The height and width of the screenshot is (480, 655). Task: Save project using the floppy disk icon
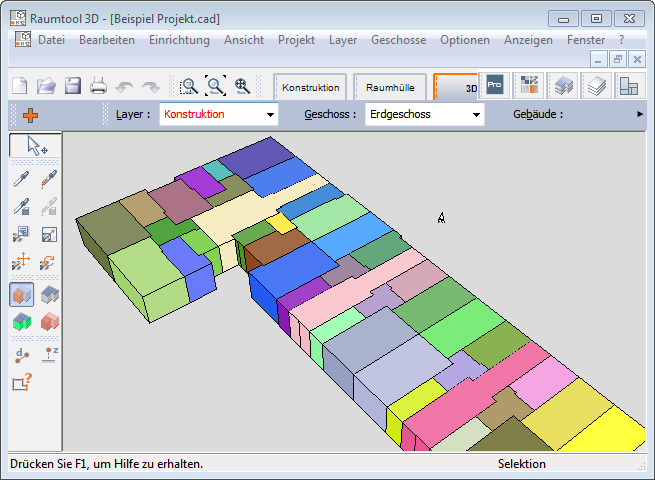tap(73, 86)
